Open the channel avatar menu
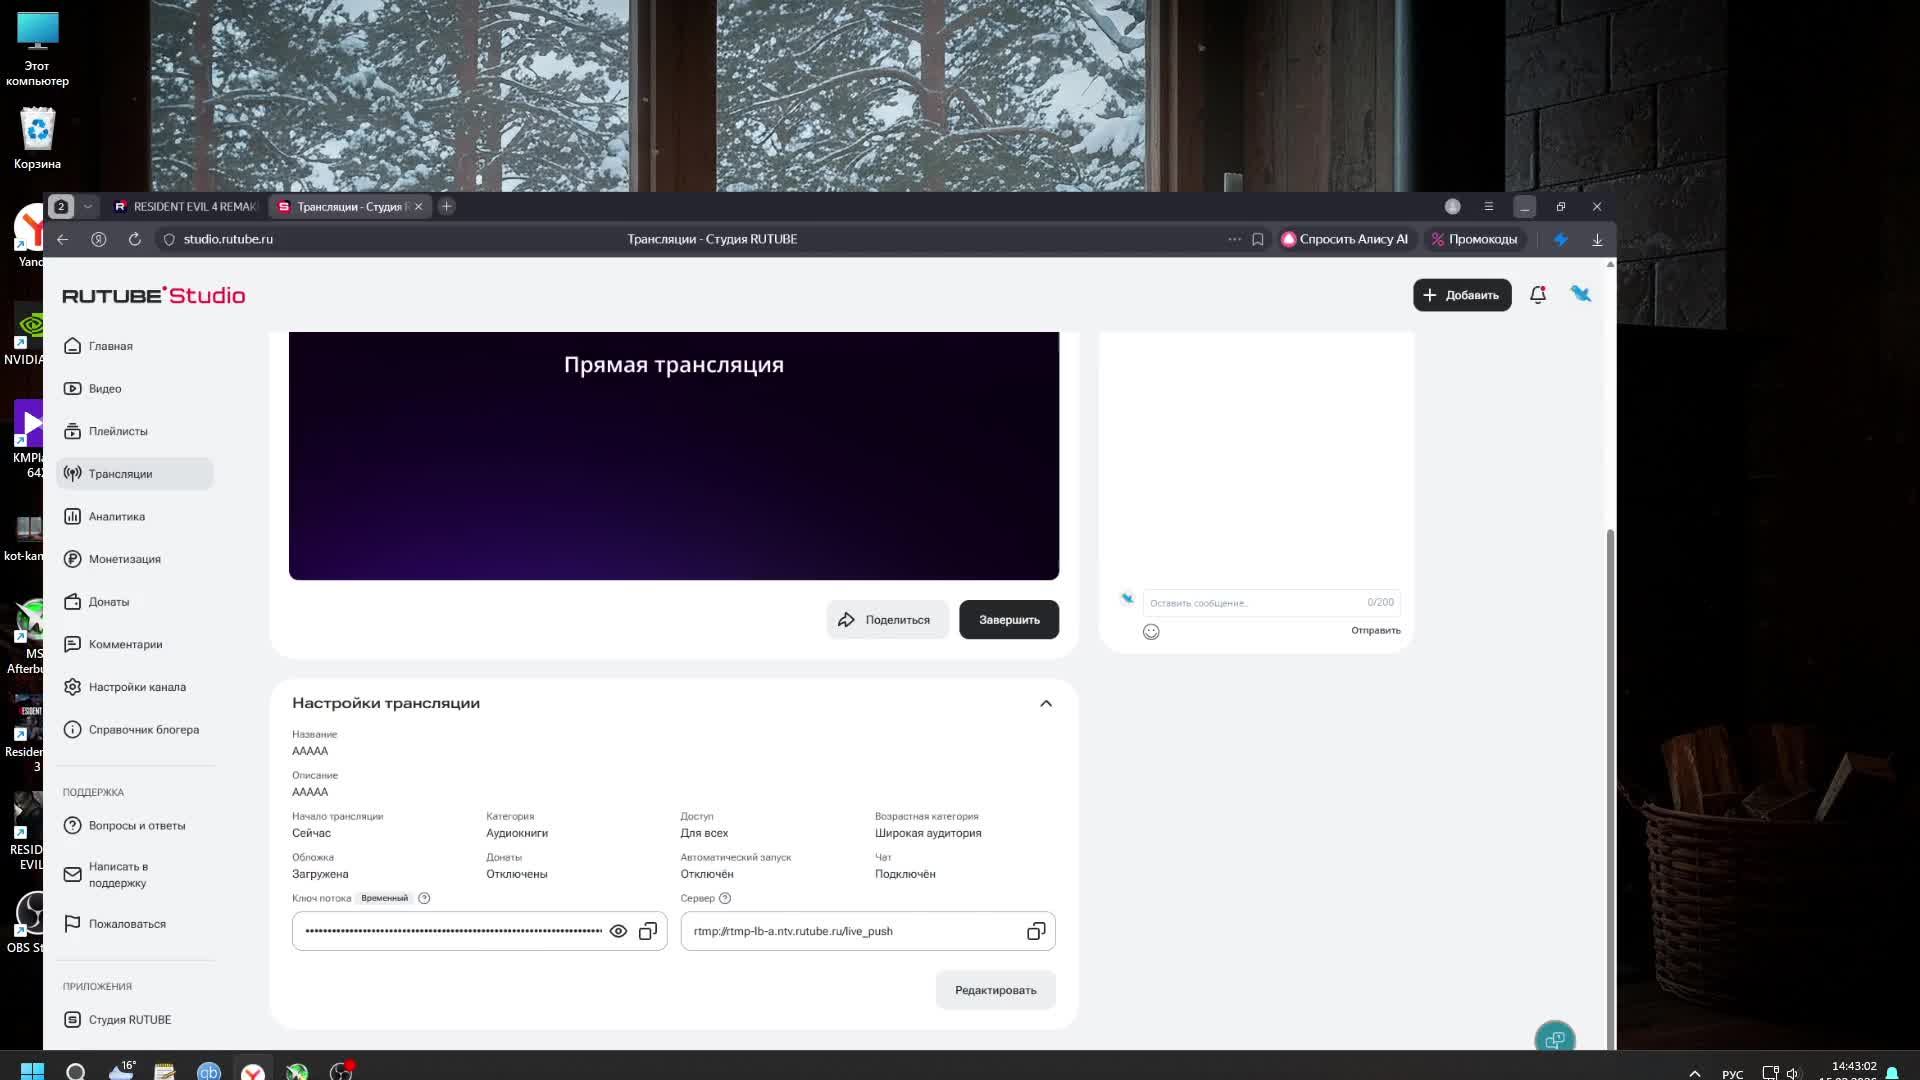The width and height of the screenshot is (1920, 1080). (1581, 294)
